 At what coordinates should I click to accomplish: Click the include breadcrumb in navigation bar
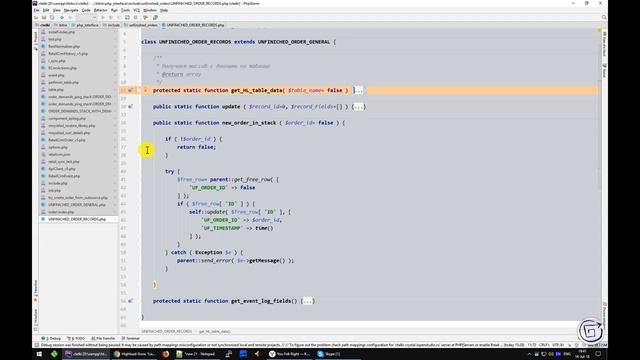pyautogui.click(x=111, y=25)
